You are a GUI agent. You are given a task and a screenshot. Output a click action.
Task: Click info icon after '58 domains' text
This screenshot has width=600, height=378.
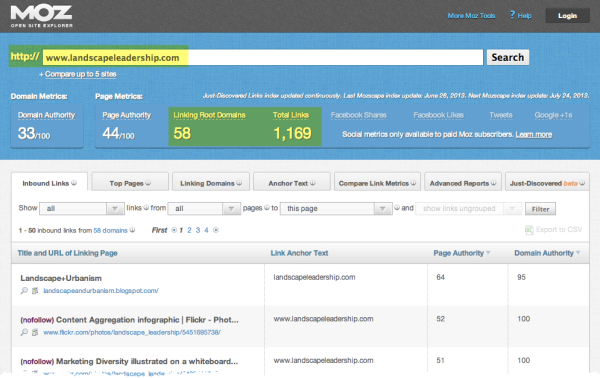click(132, 230)
